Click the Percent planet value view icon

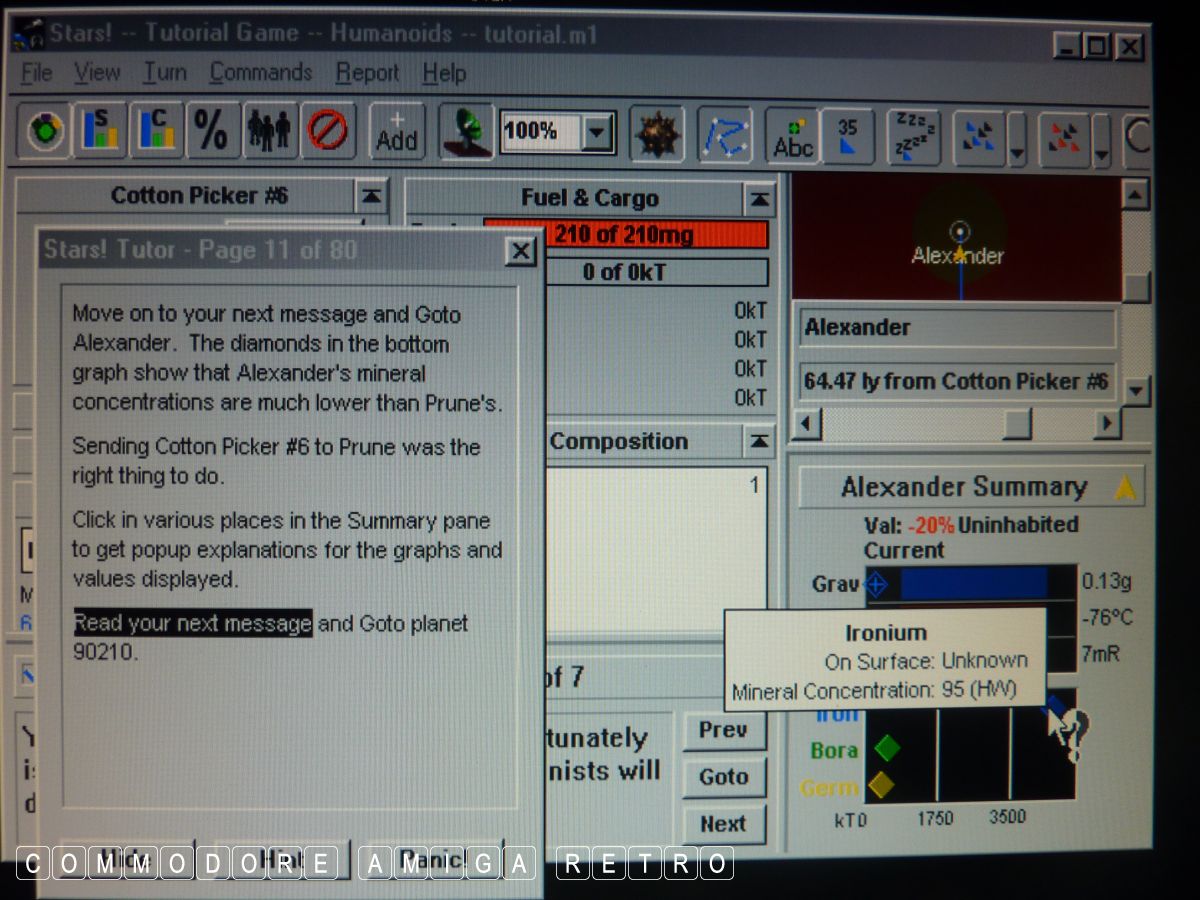pos(212,131)
